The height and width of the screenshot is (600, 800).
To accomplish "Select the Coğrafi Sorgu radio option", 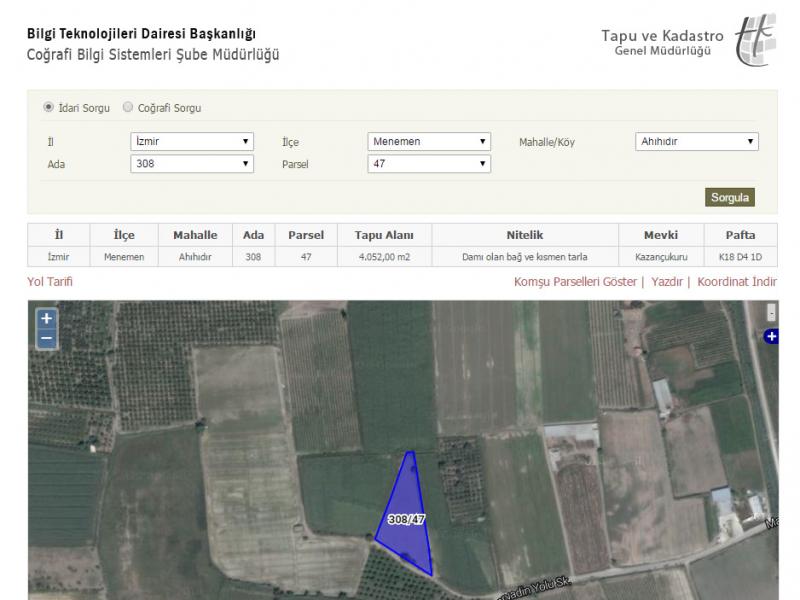I will (x=128, y=107).
